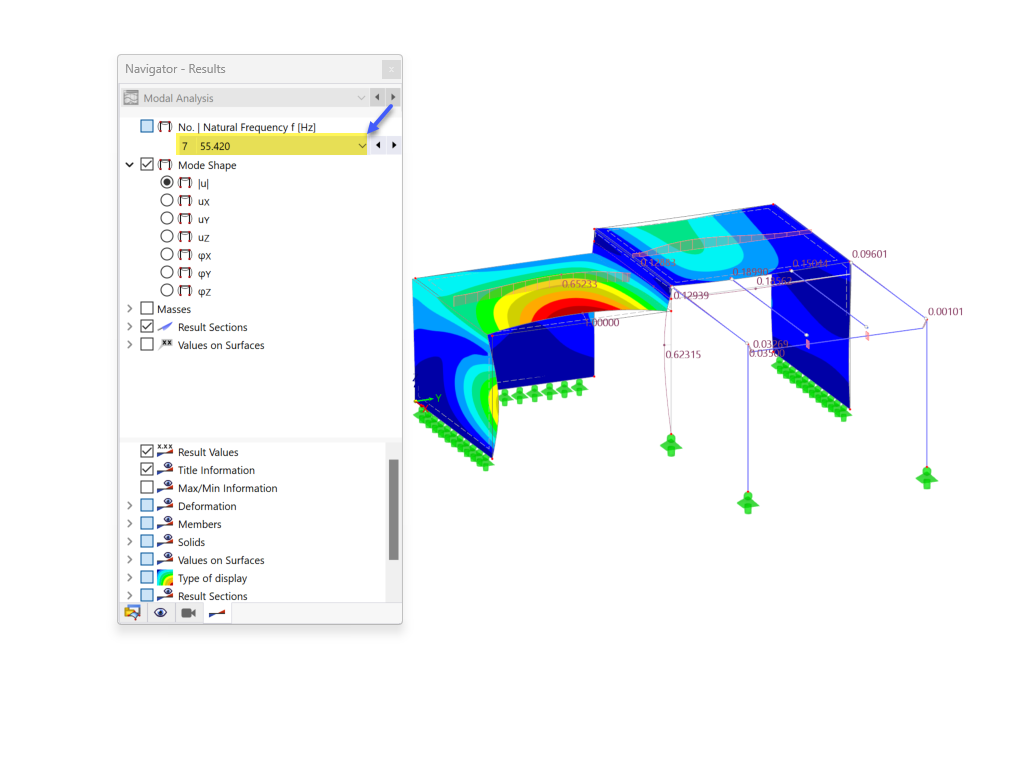Click the uX frame icon

tap(185, 200)
